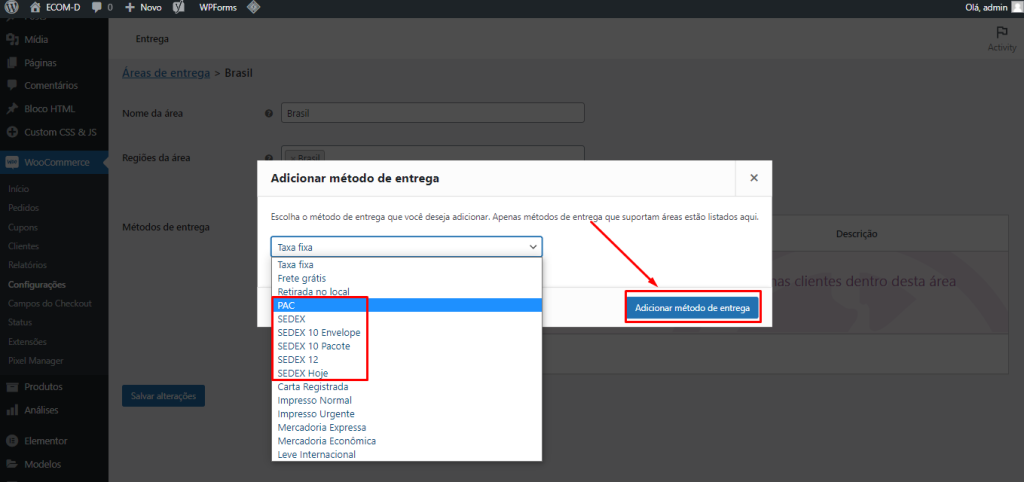This screenshot has width=1024, height=482.
Task: Go to WooCommerce Extensões
Action: 27,342
